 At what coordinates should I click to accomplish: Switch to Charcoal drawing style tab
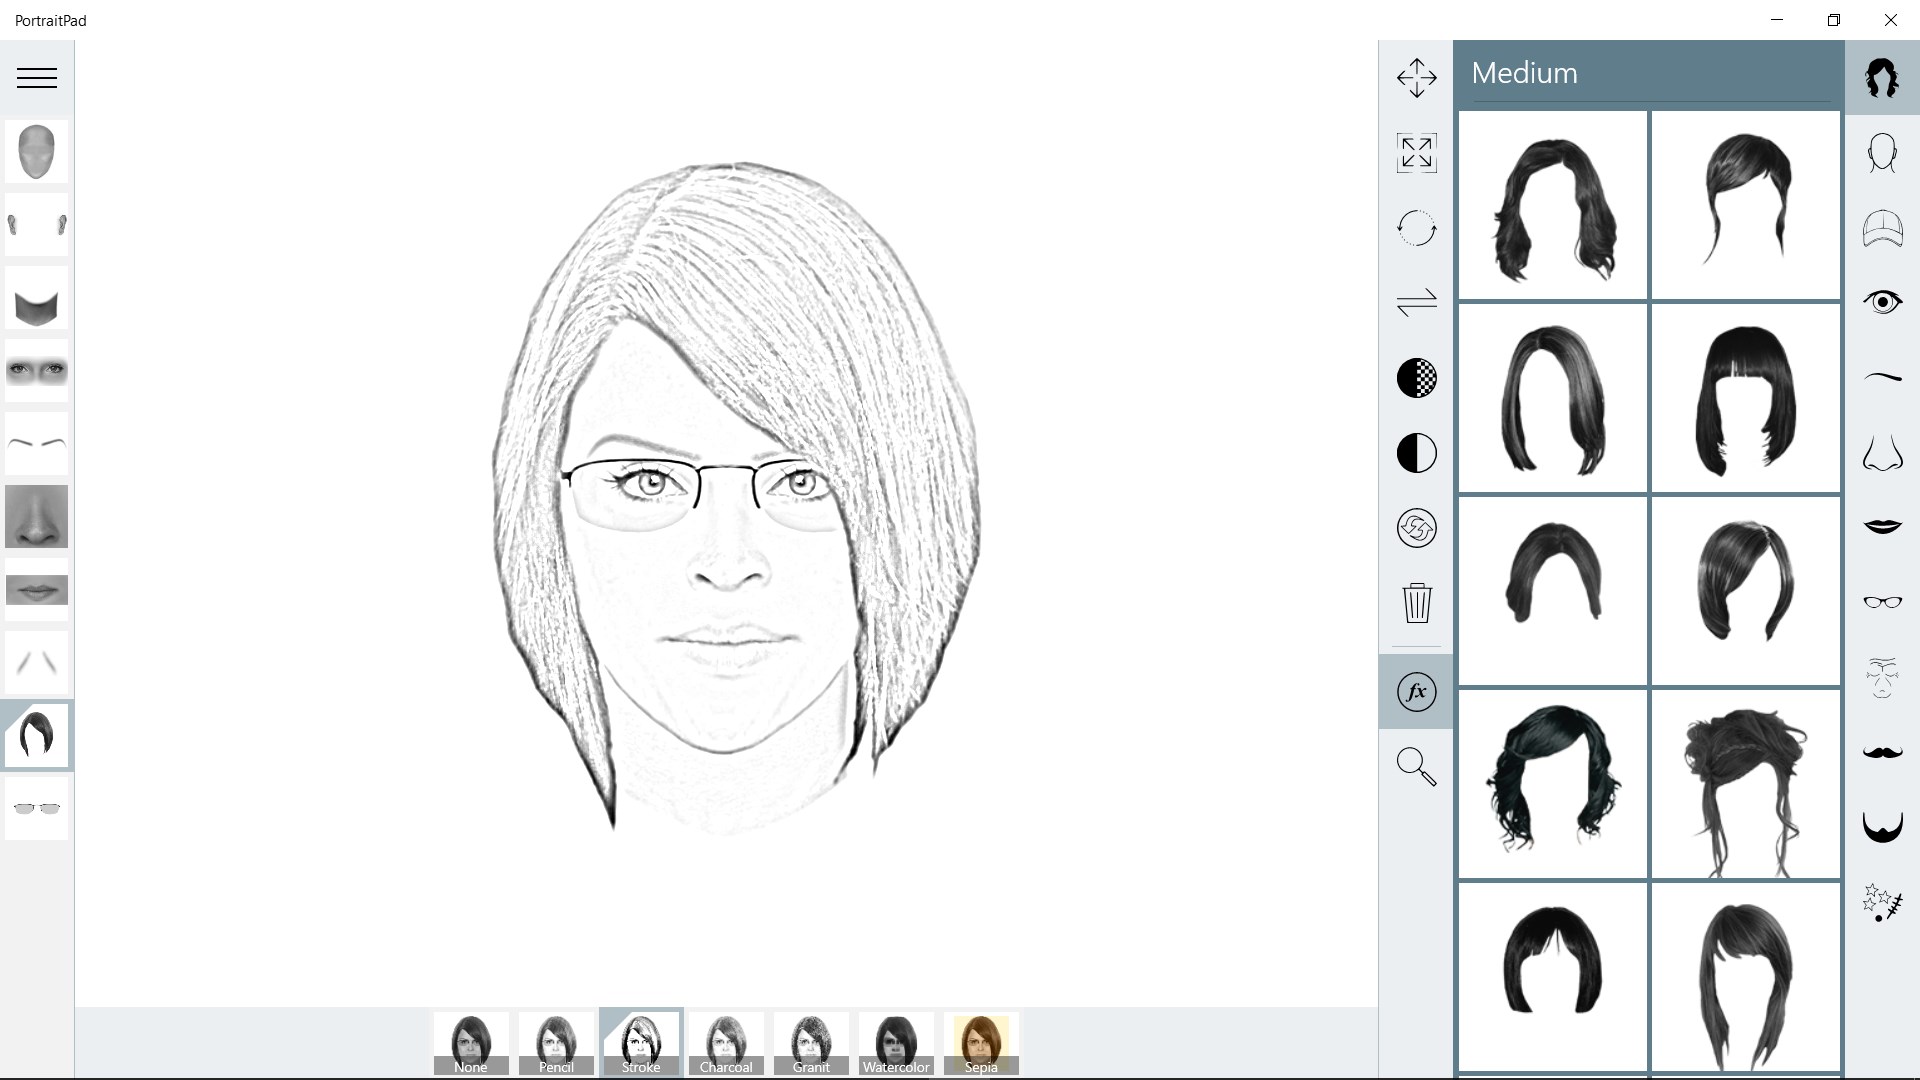tap(725, 1042)
